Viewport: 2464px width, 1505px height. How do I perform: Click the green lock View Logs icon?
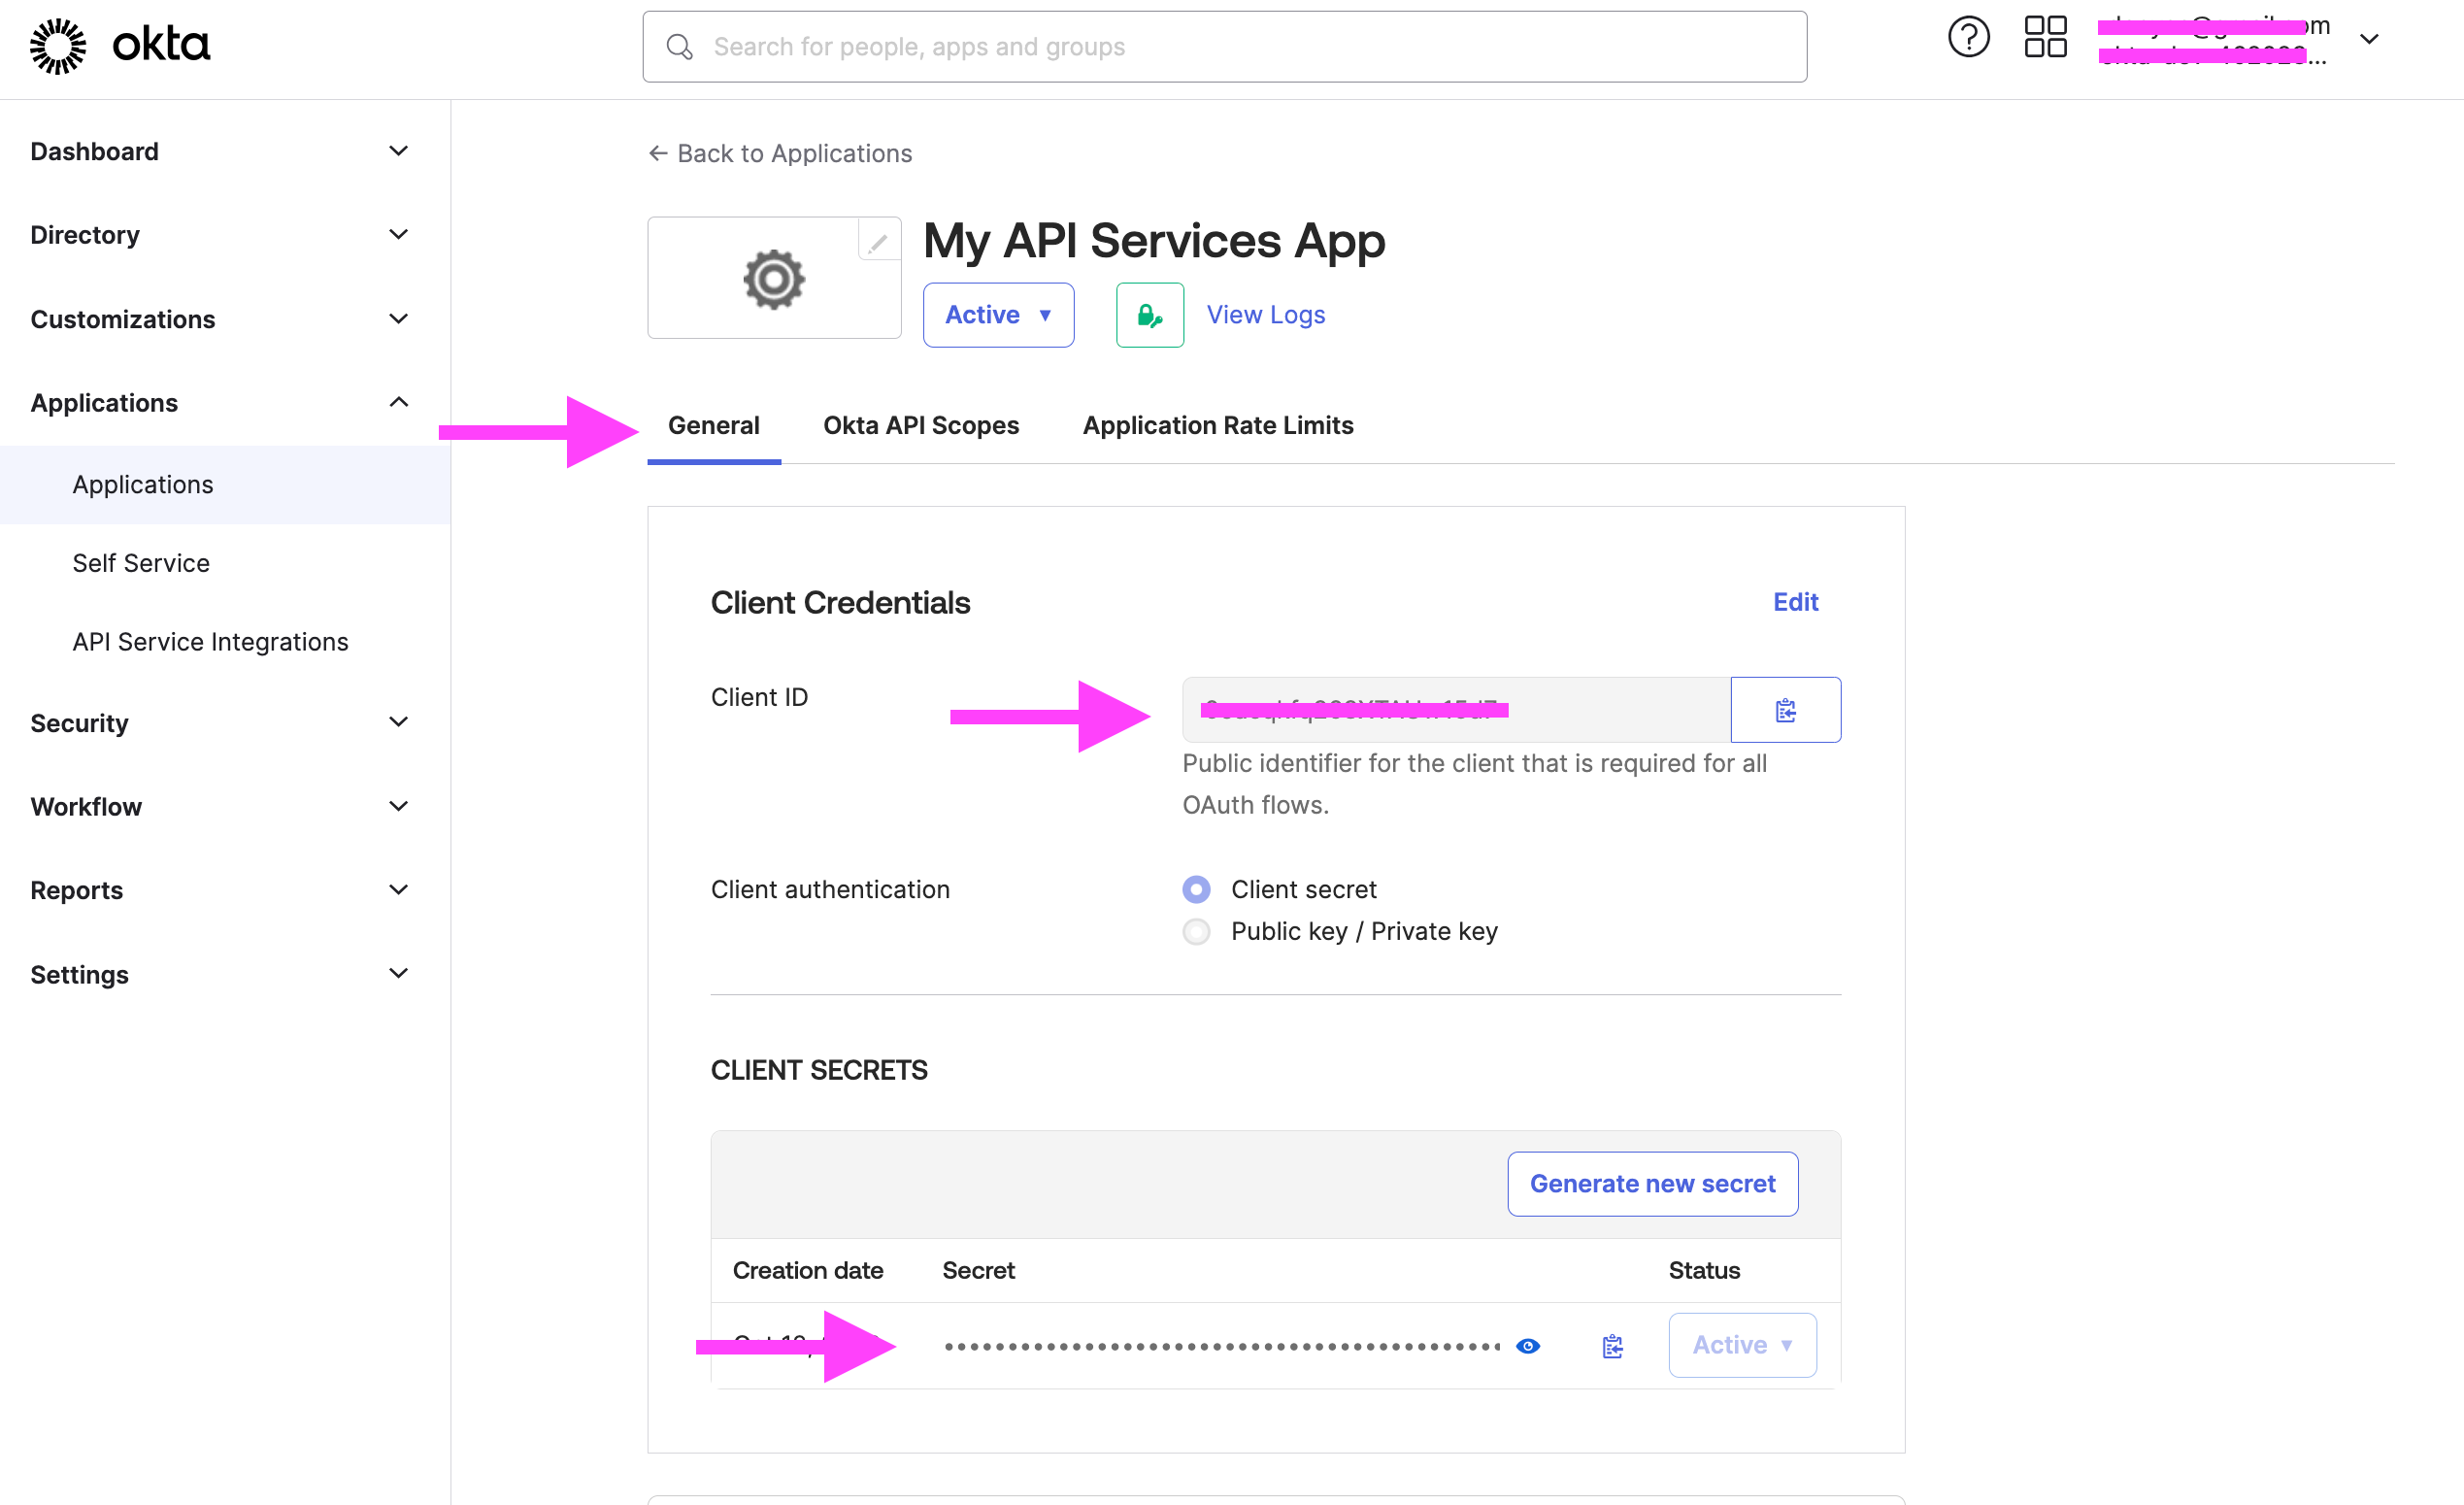[1146, 314]
